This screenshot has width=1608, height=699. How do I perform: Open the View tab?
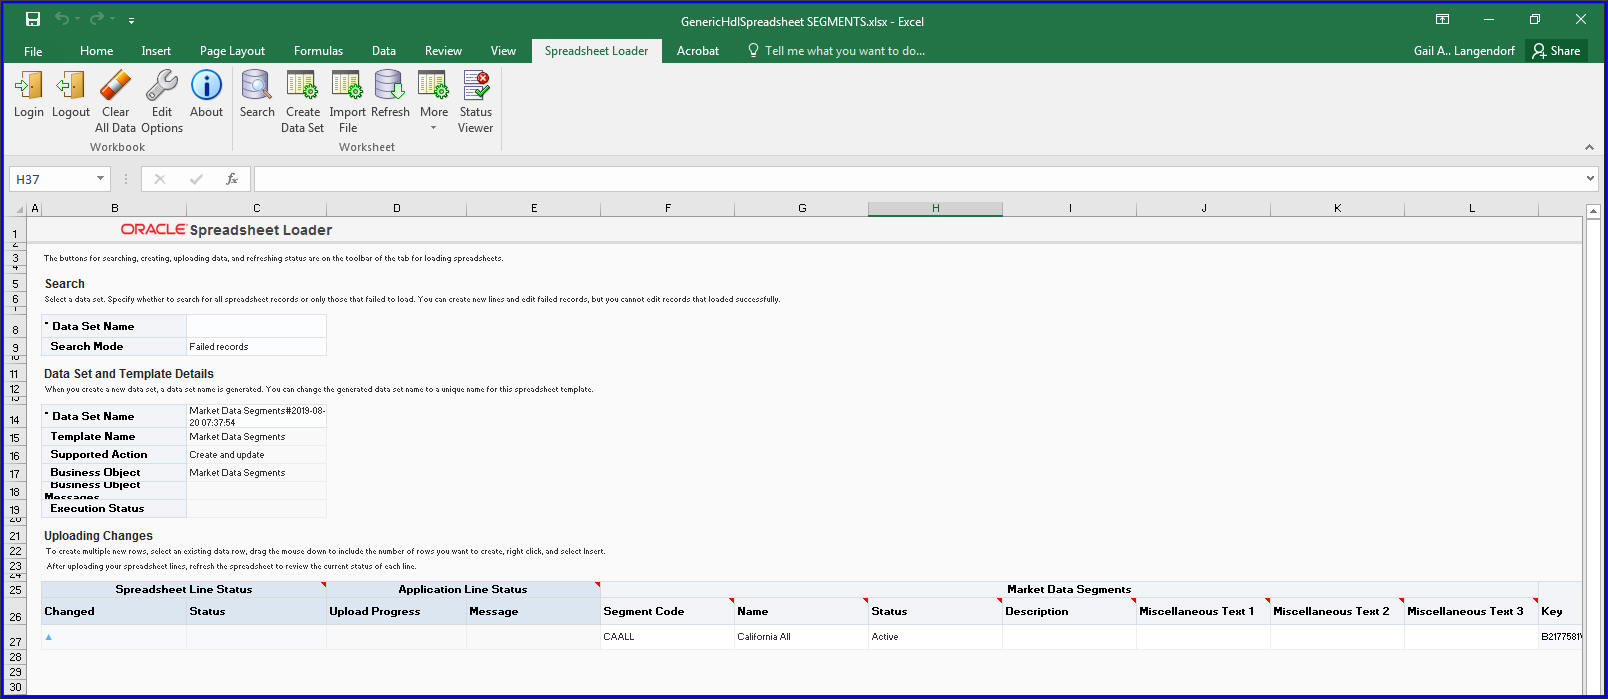(x=503, y=51)
